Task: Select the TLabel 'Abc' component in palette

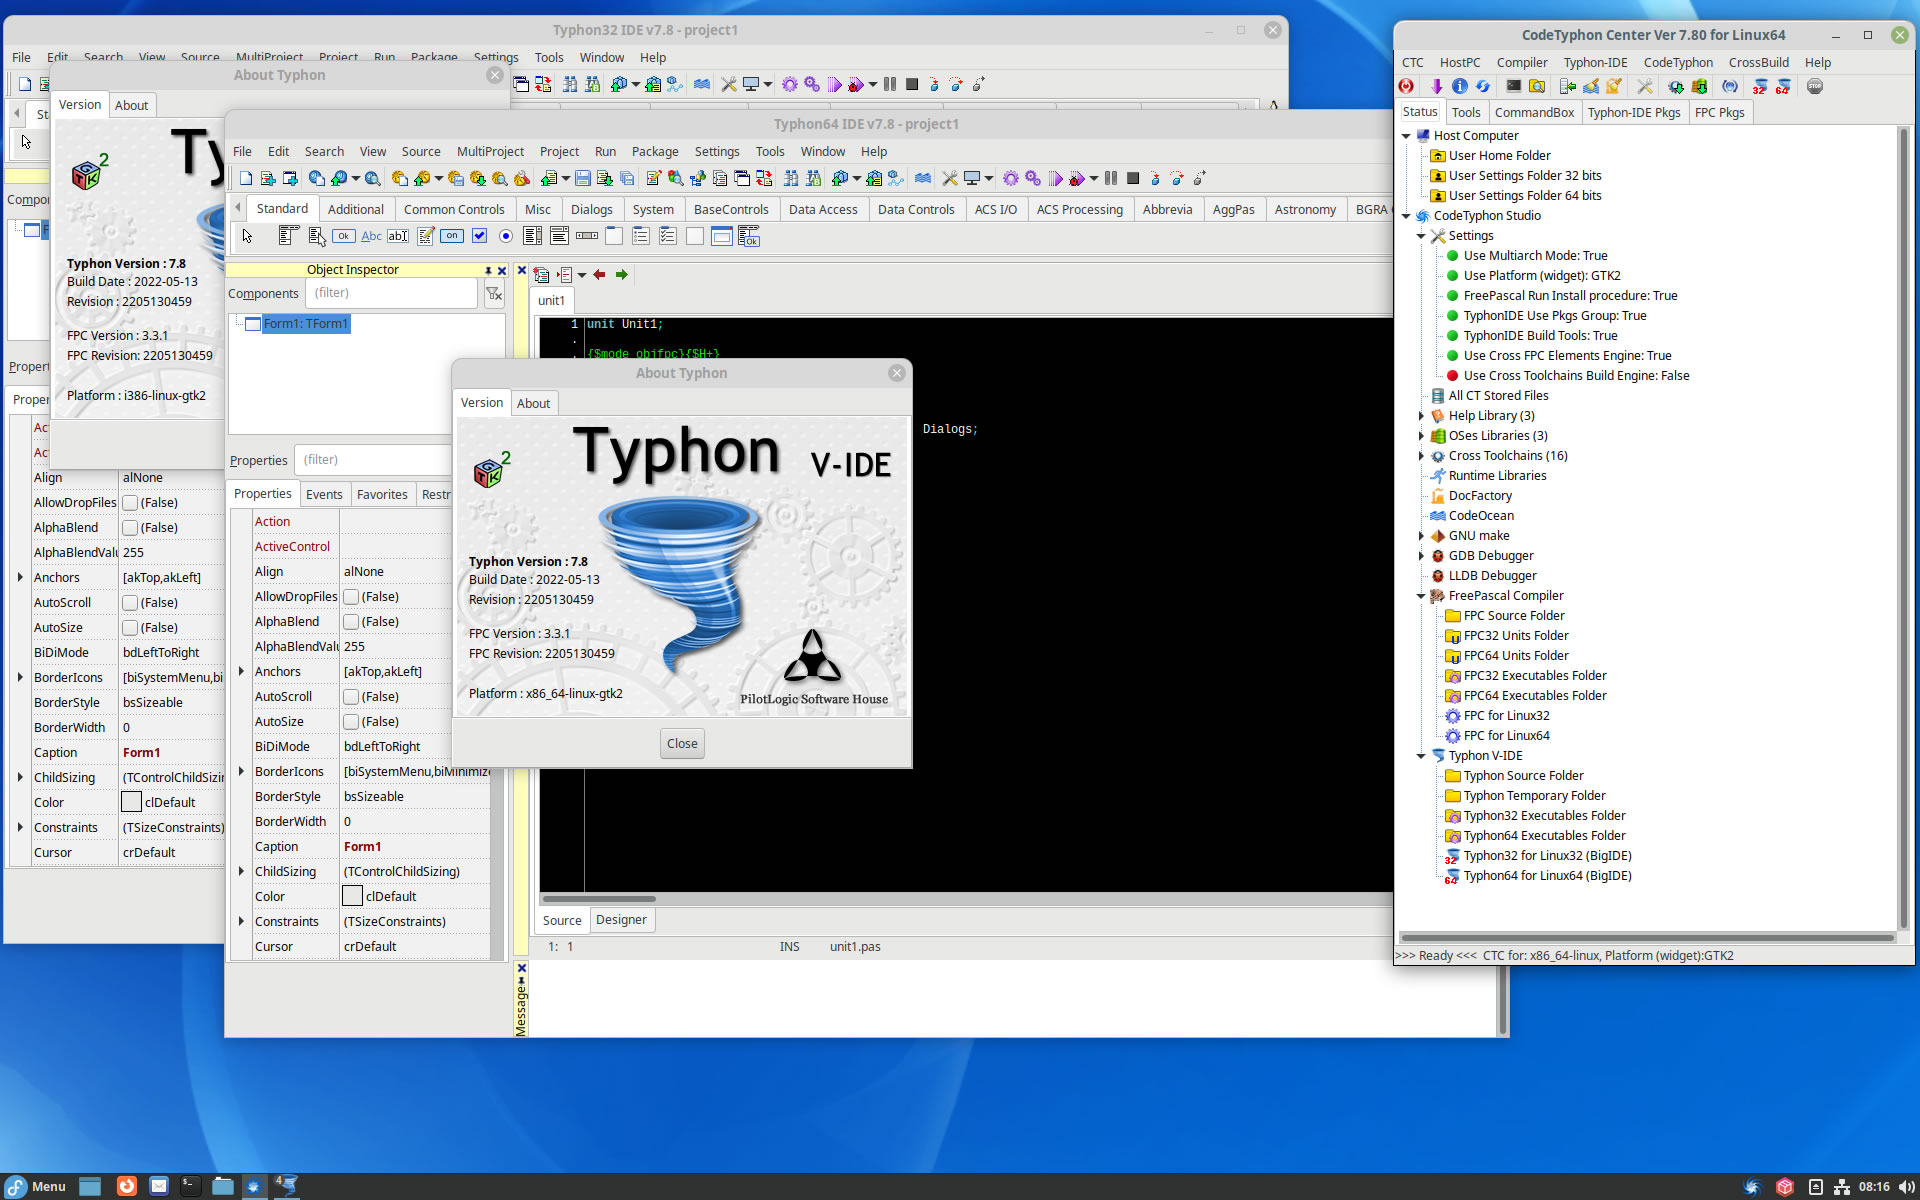Action: [371, 236]
